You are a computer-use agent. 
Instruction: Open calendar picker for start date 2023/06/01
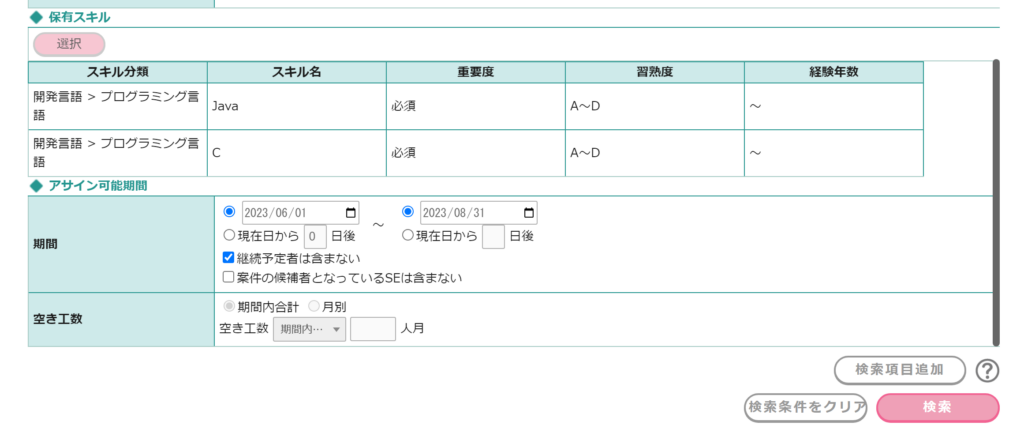tap(350, 213)
